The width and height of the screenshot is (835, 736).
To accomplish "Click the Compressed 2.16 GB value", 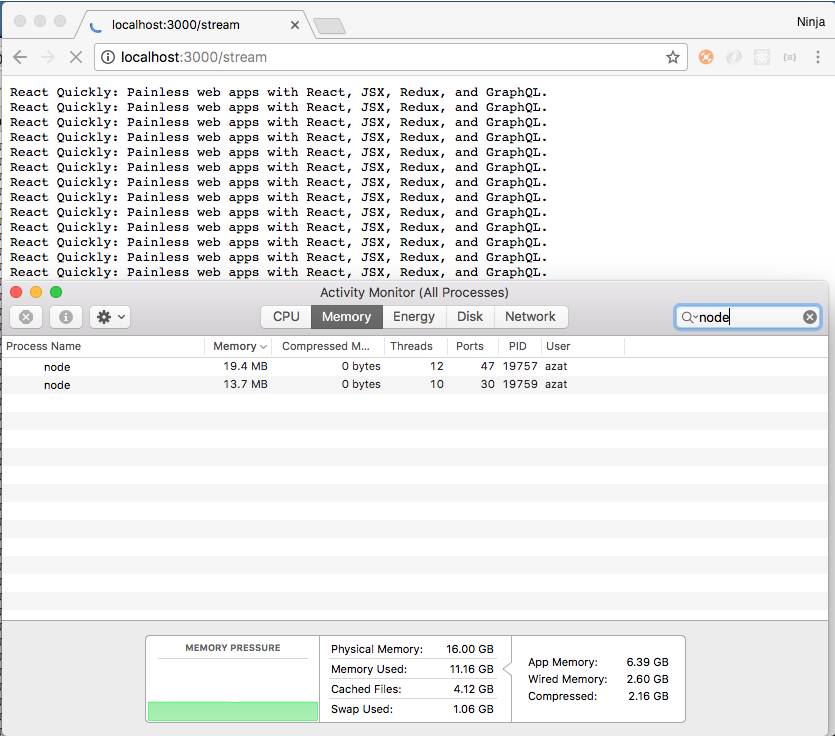I will pos(648,696).
